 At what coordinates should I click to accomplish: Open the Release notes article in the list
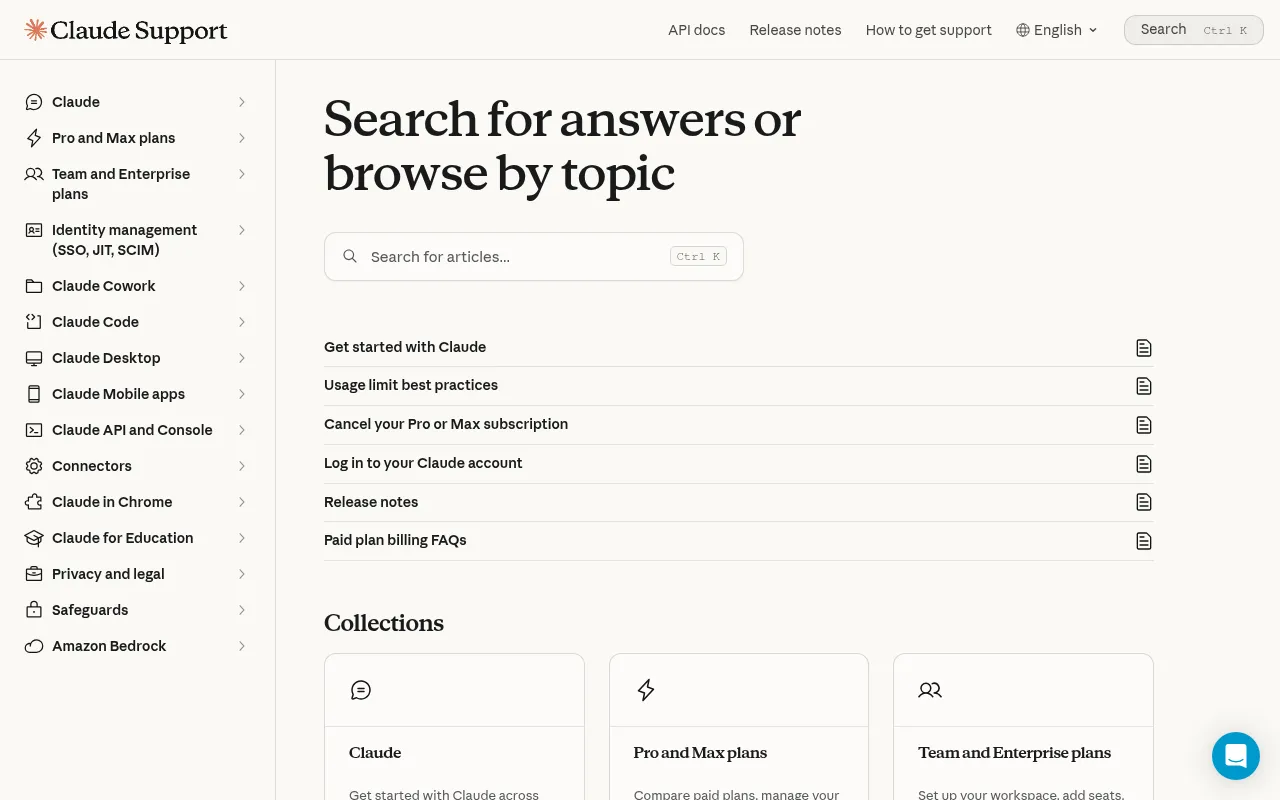tap(739, 502)
